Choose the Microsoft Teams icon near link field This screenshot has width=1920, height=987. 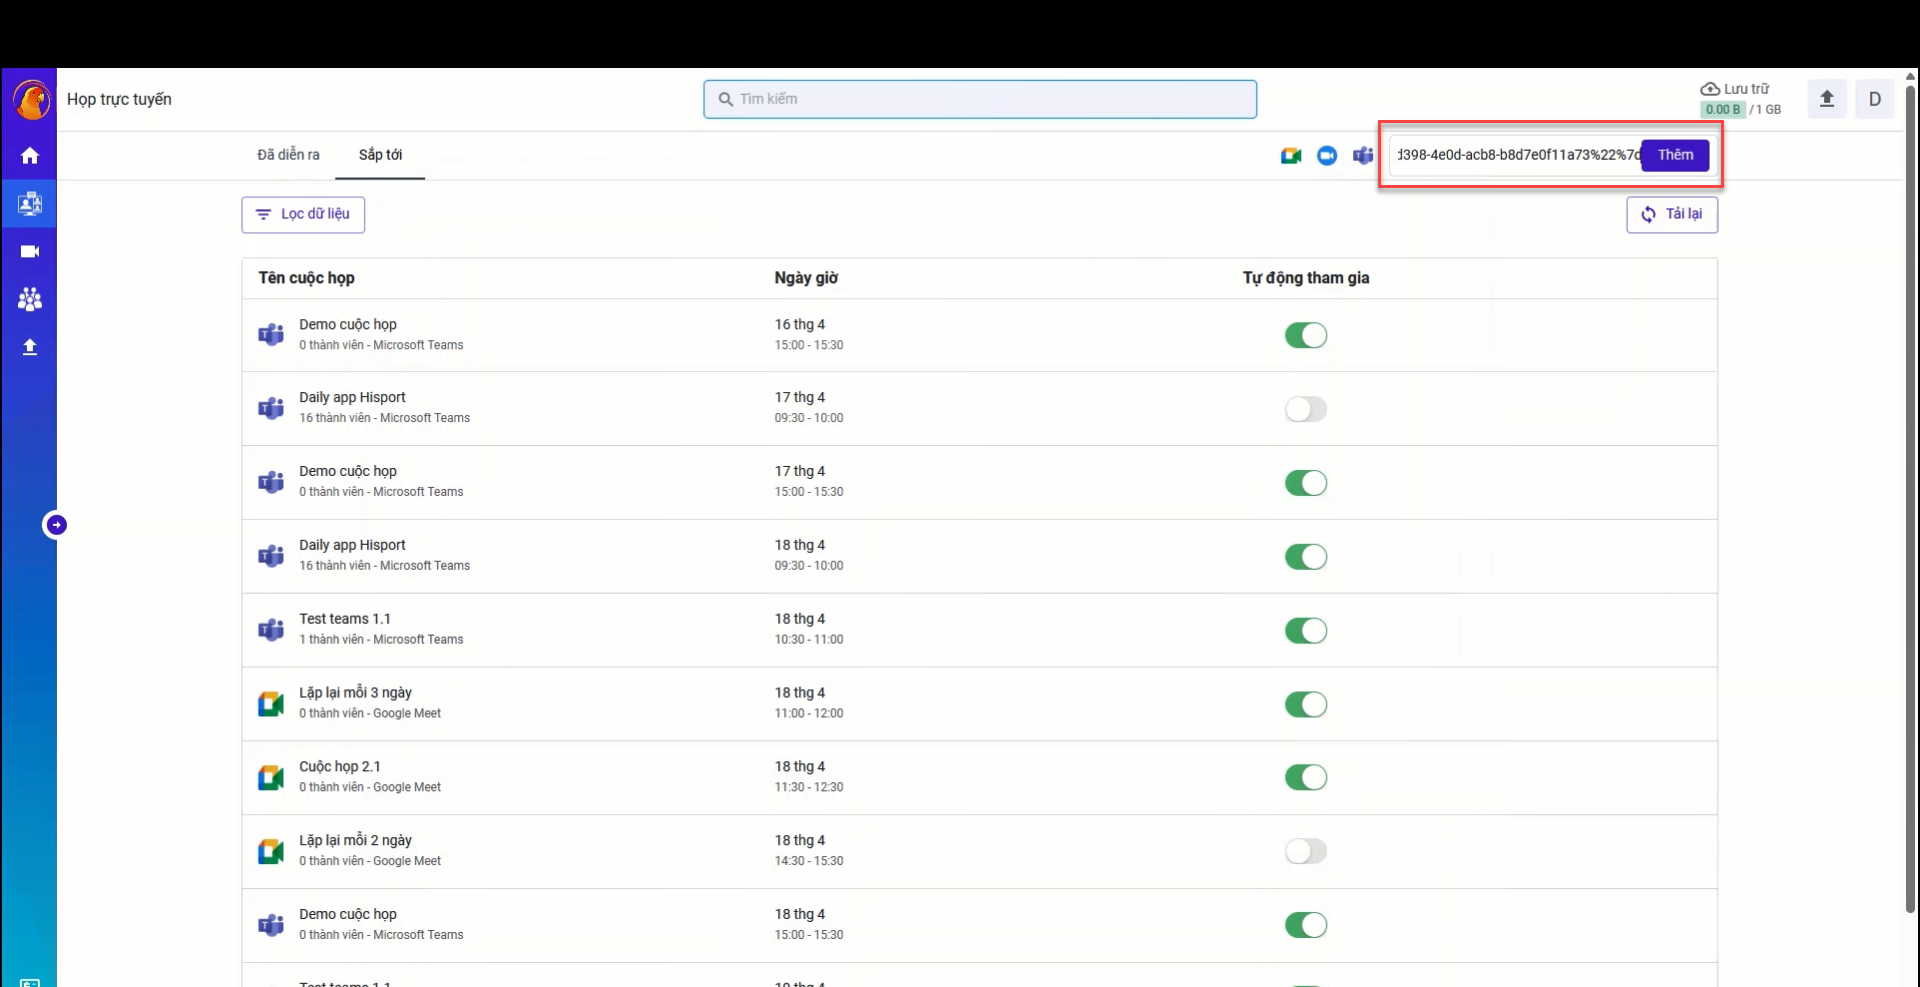pyautogui.click(x=1363, y=156)
